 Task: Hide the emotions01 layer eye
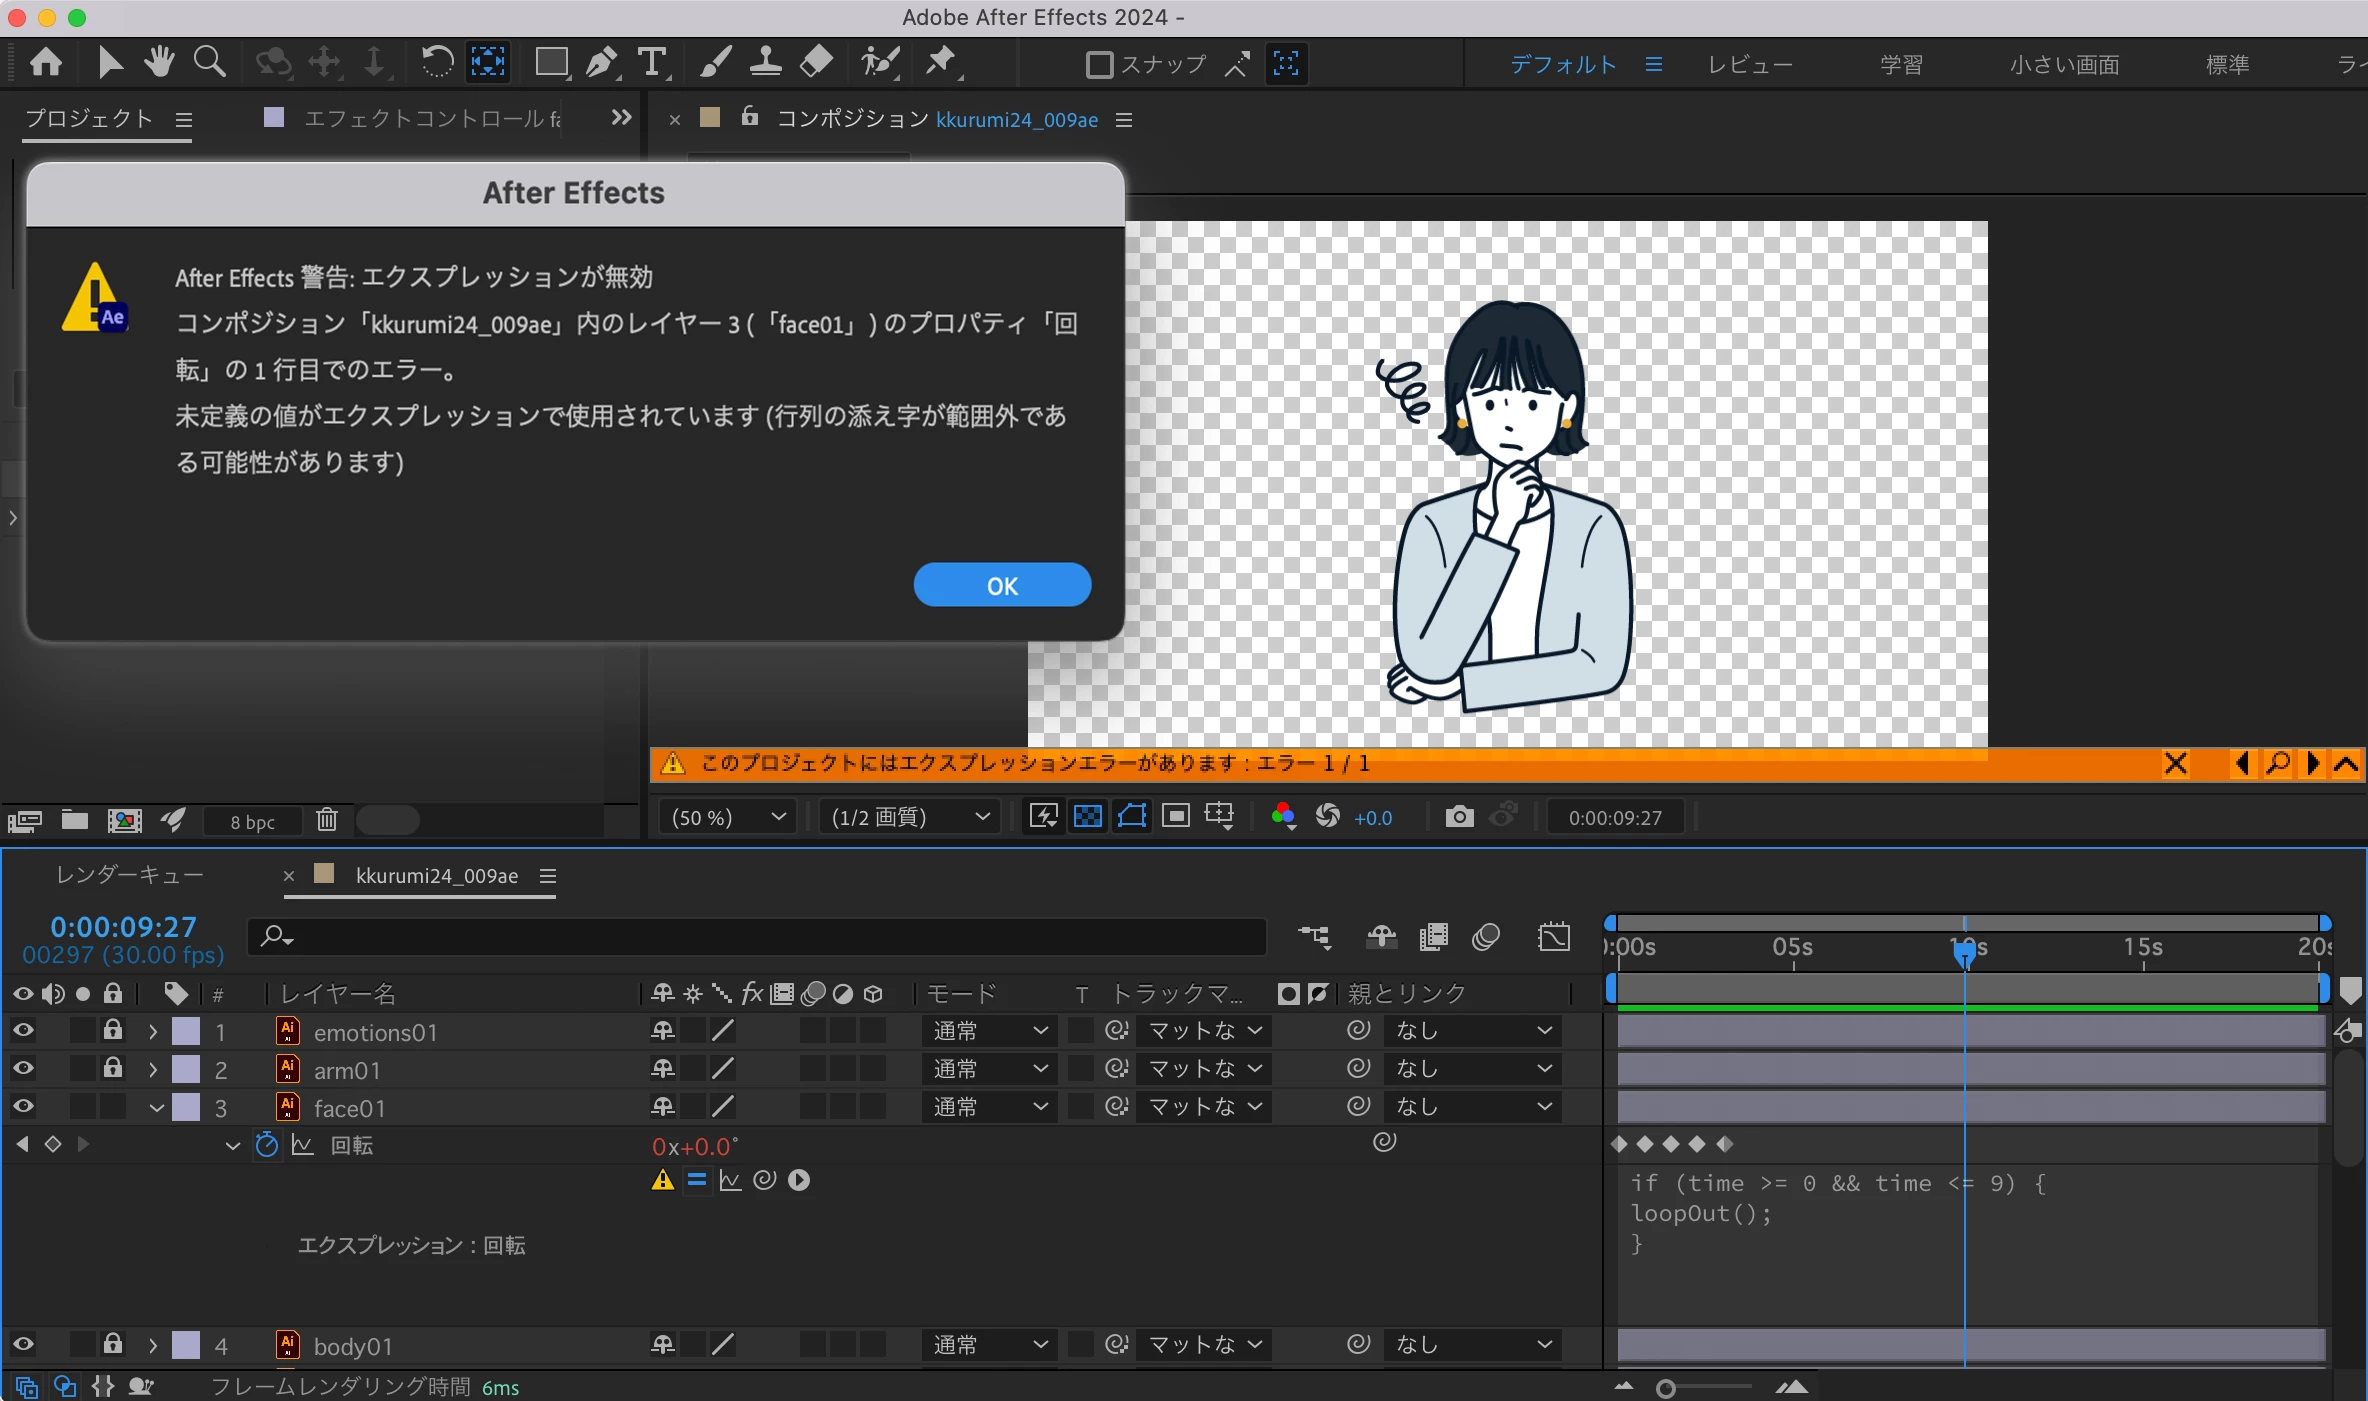(x=23, y=1031)
